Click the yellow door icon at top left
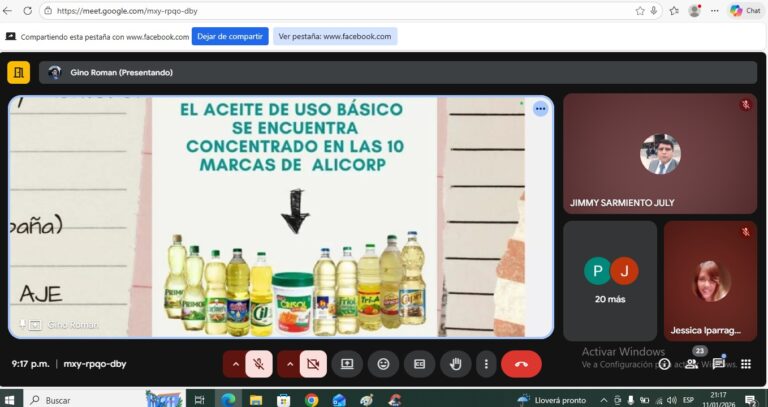The image size is (768, 407). (19, 72)
